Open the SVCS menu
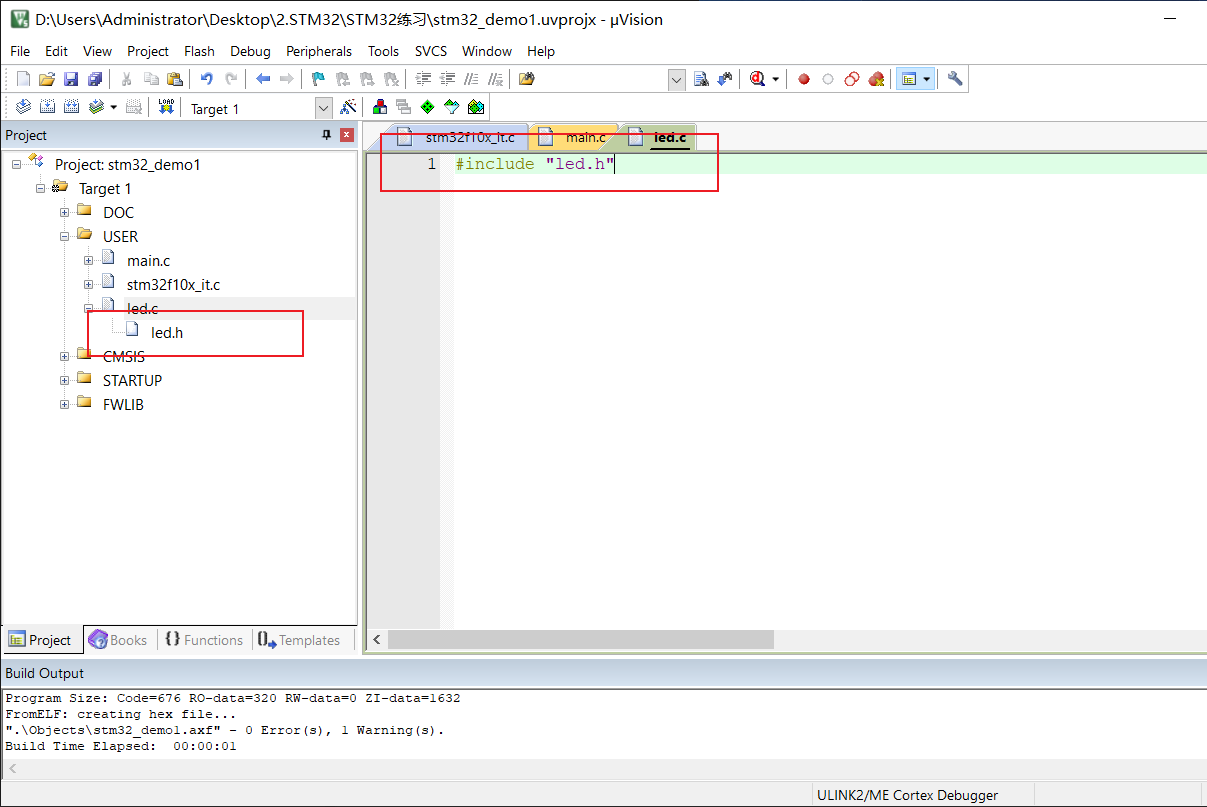The width and height of the screenshot is (1207, 807). [431, 51]
